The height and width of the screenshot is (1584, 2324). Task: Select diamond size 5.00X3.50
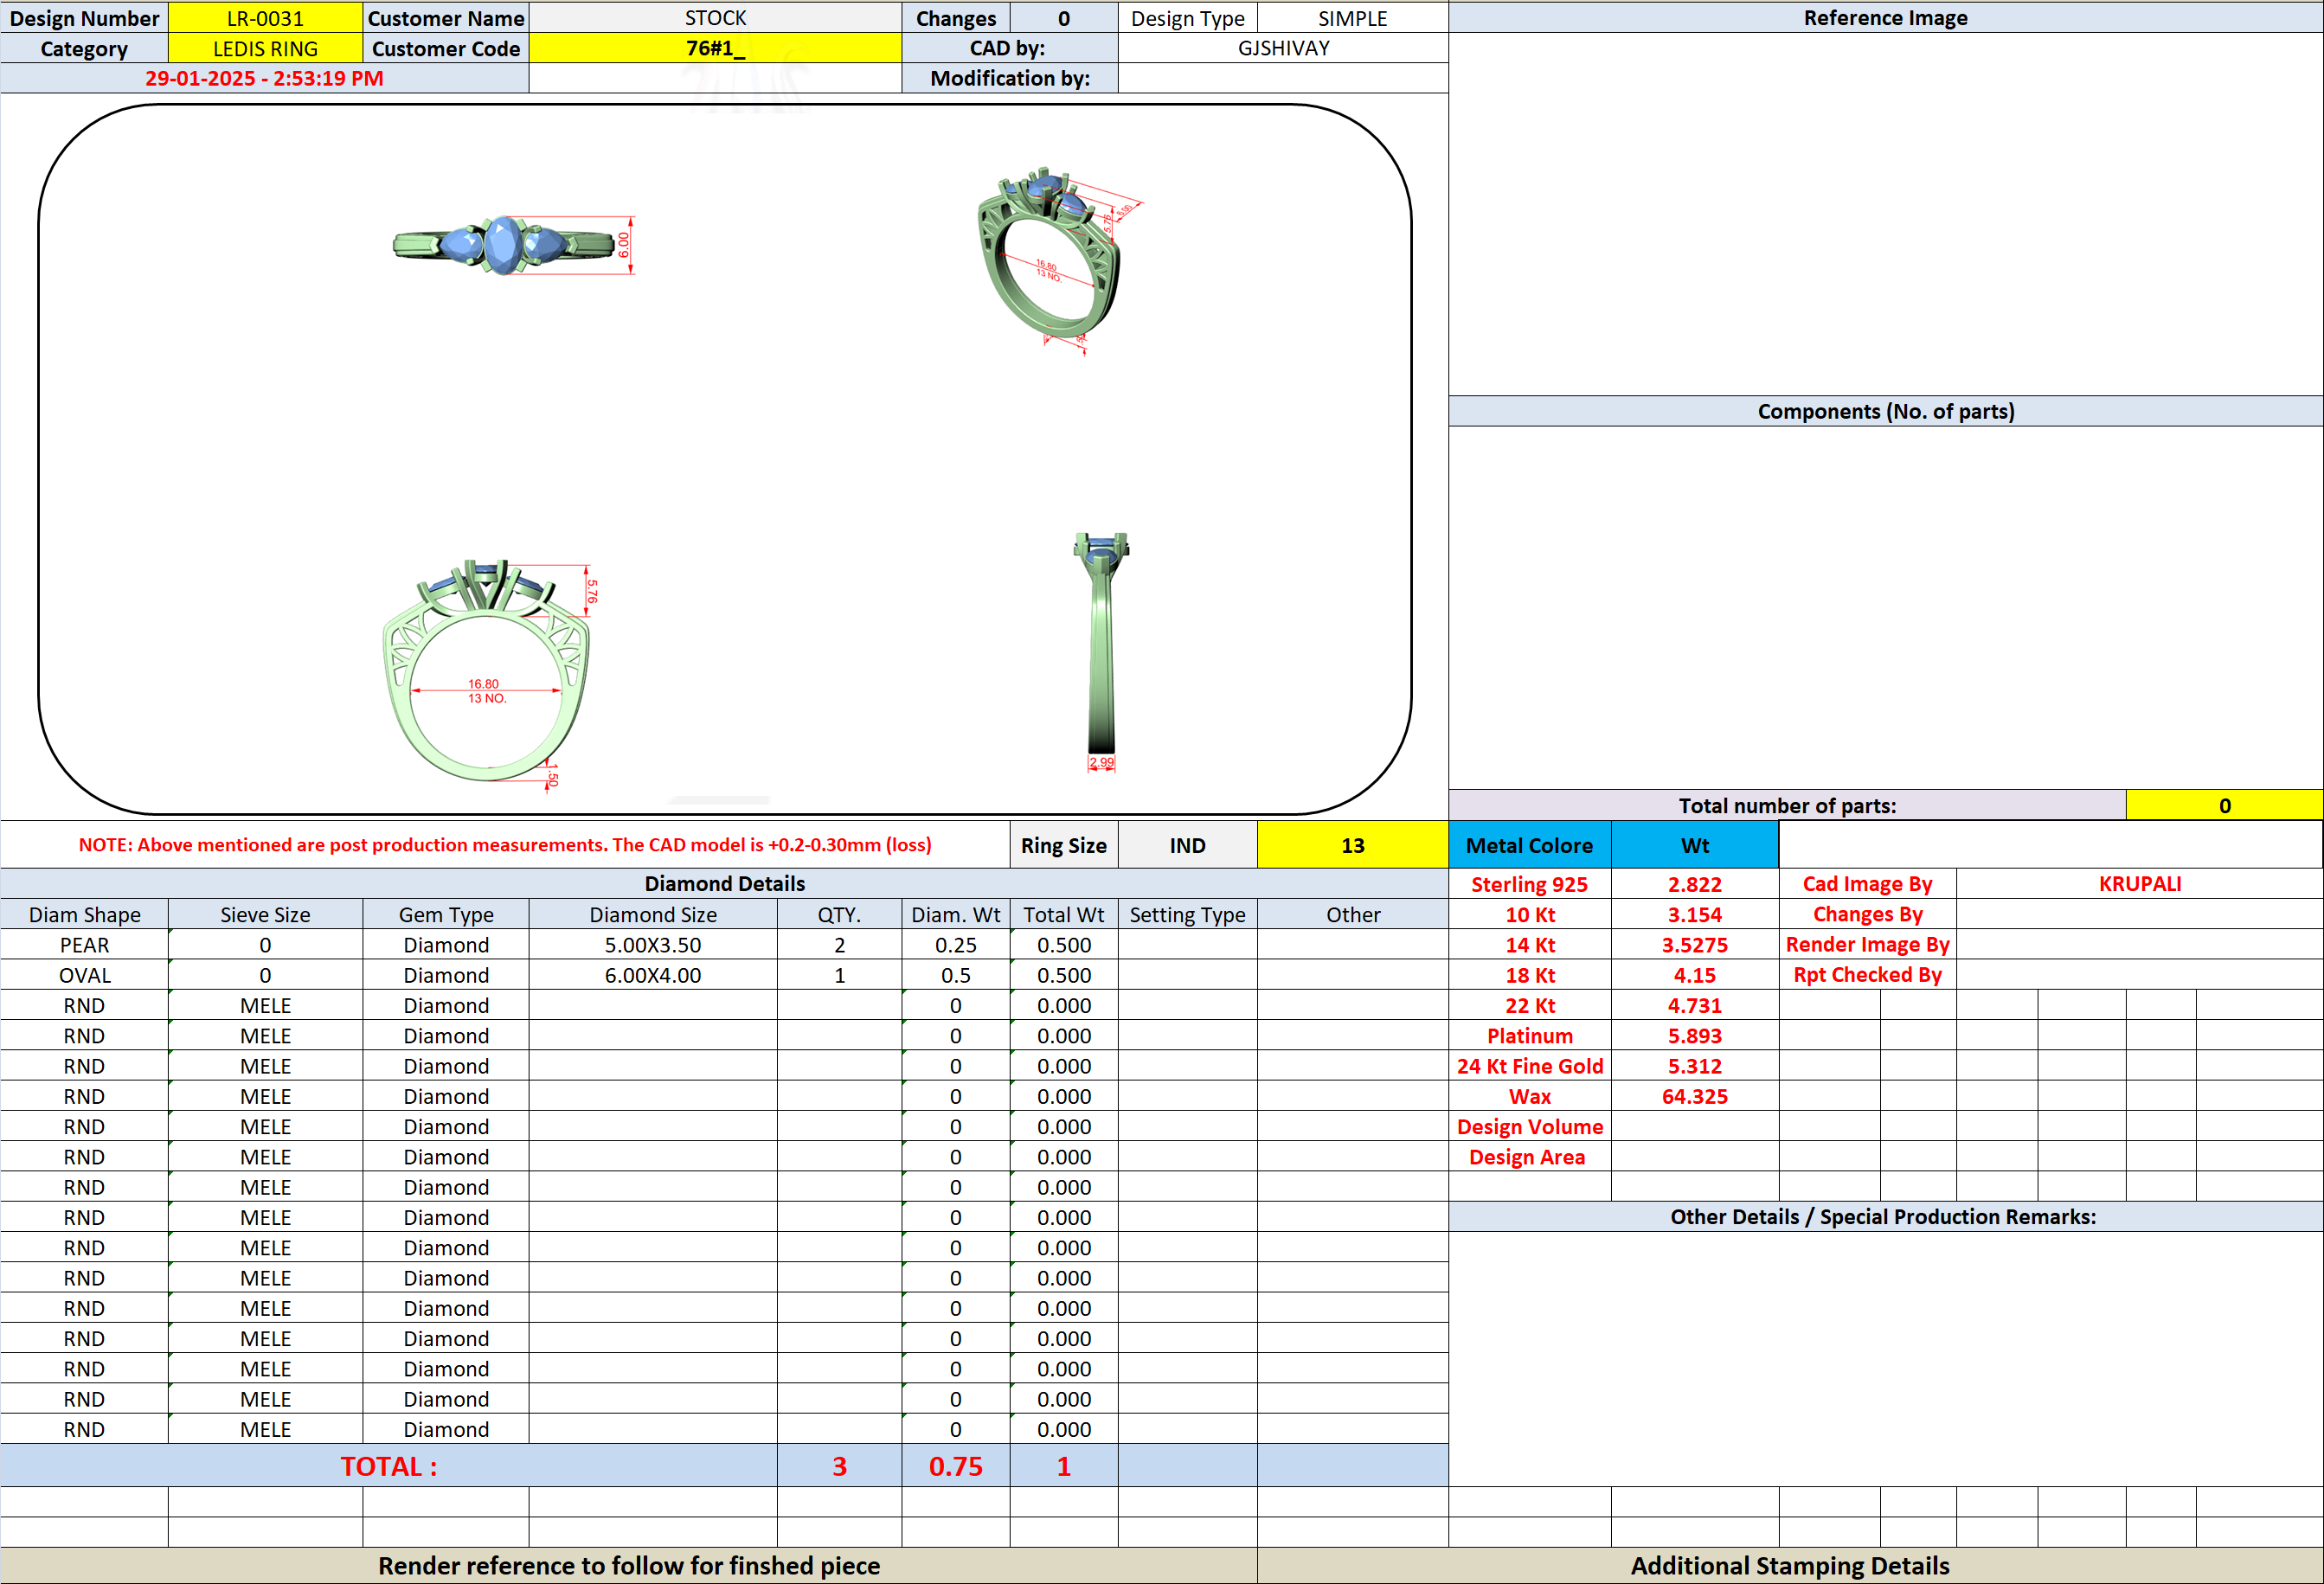pyautogui.click(x=653, y=945)
